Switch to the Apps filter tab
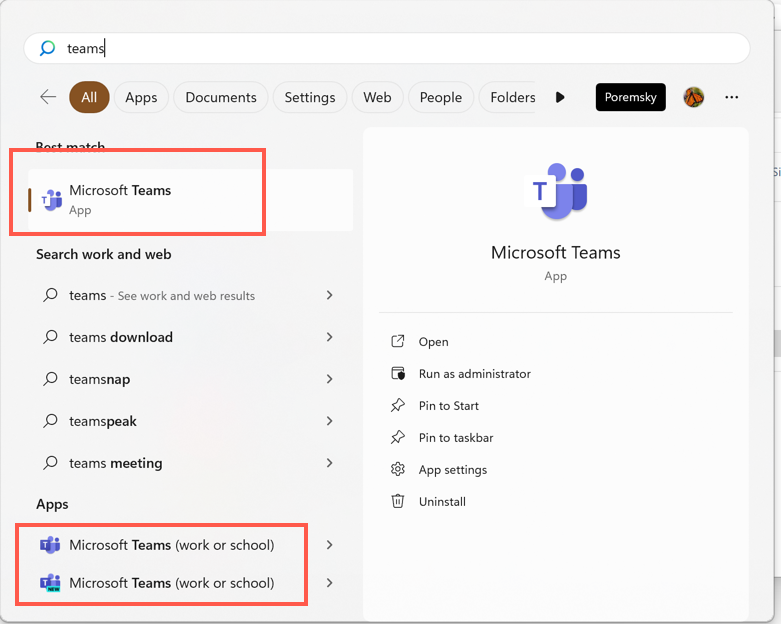The height and width of the screenshot is (624, 781). [x=141, y=97]
